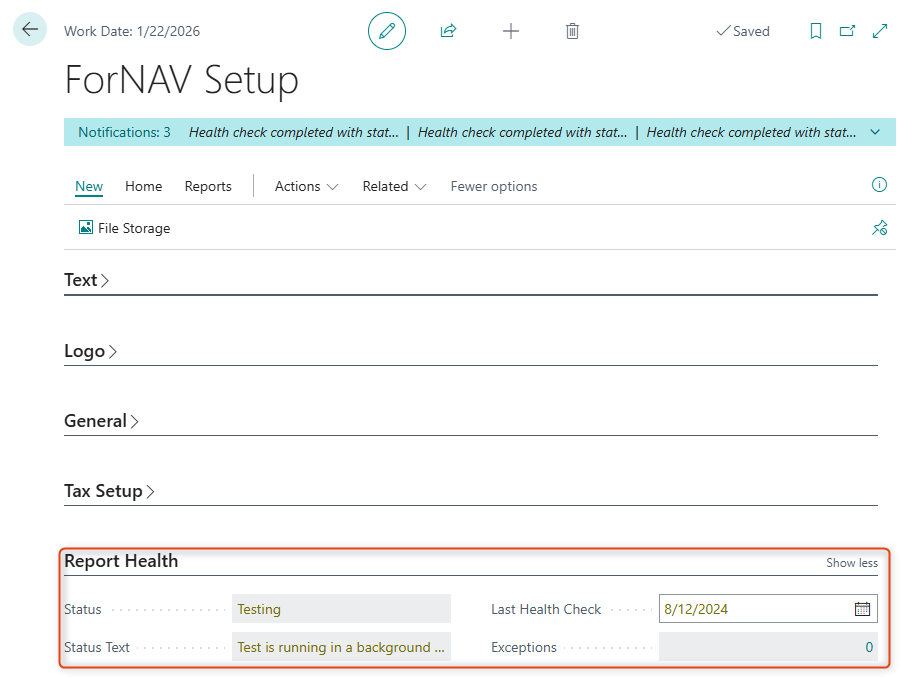Switch to the Reports tab

pyautogui.click(x=208, y=186)
